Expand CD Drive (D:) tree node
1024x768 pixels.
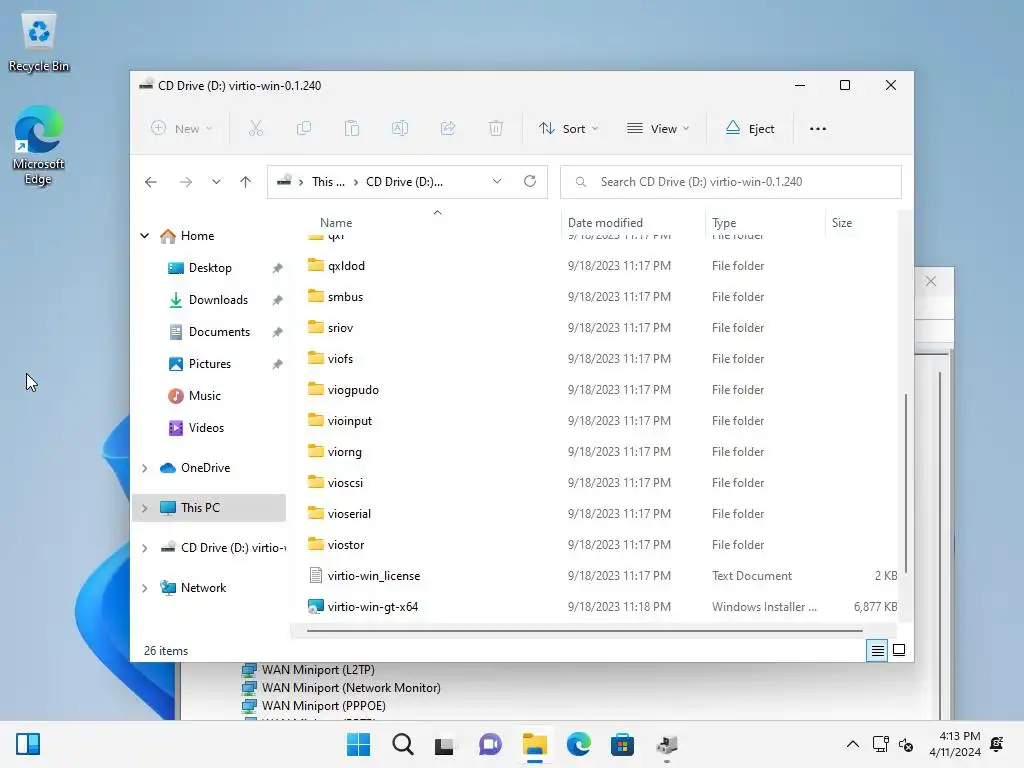(144, 548)
